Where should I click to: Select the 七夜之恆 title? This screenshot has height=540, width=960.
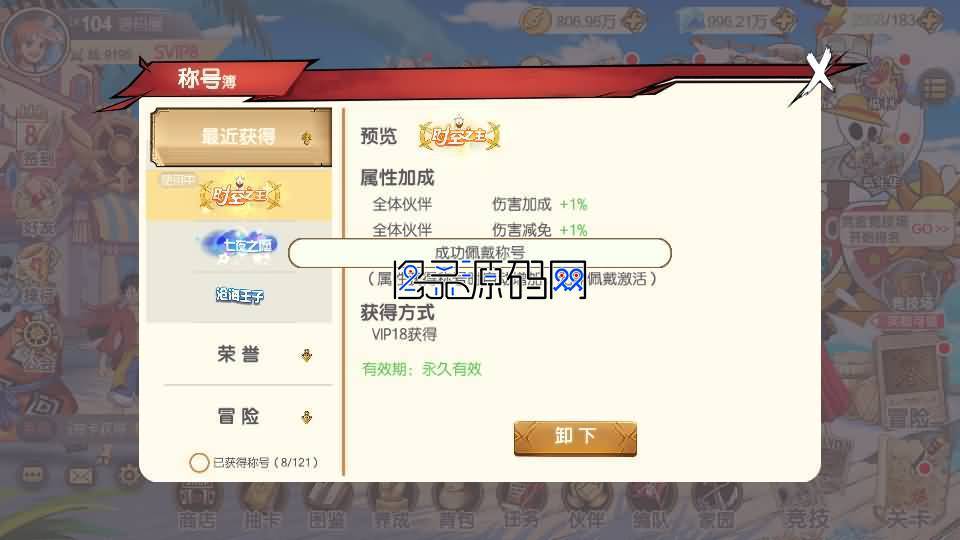tap(239, 246)
